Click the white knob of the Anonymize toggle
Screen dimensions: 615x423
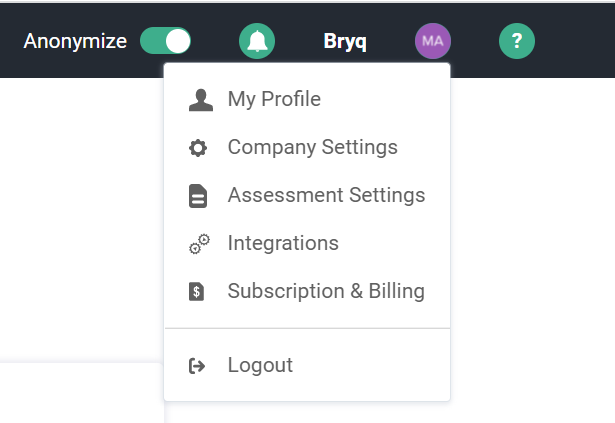(178, 41)
